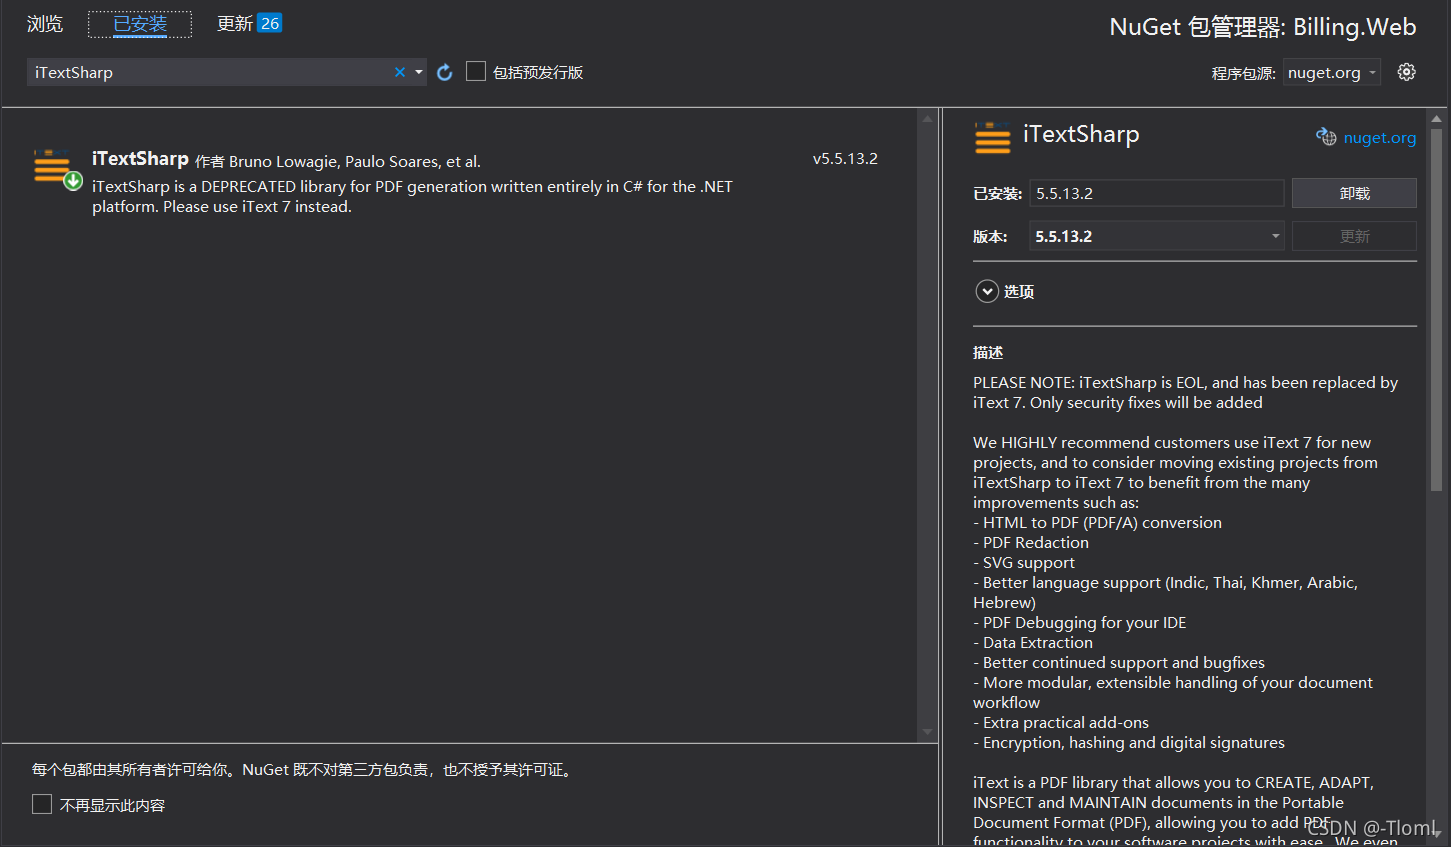This screenshot has width=1451, height=847.
Task: Click the iTextSharp search input field
Action: 210,72
